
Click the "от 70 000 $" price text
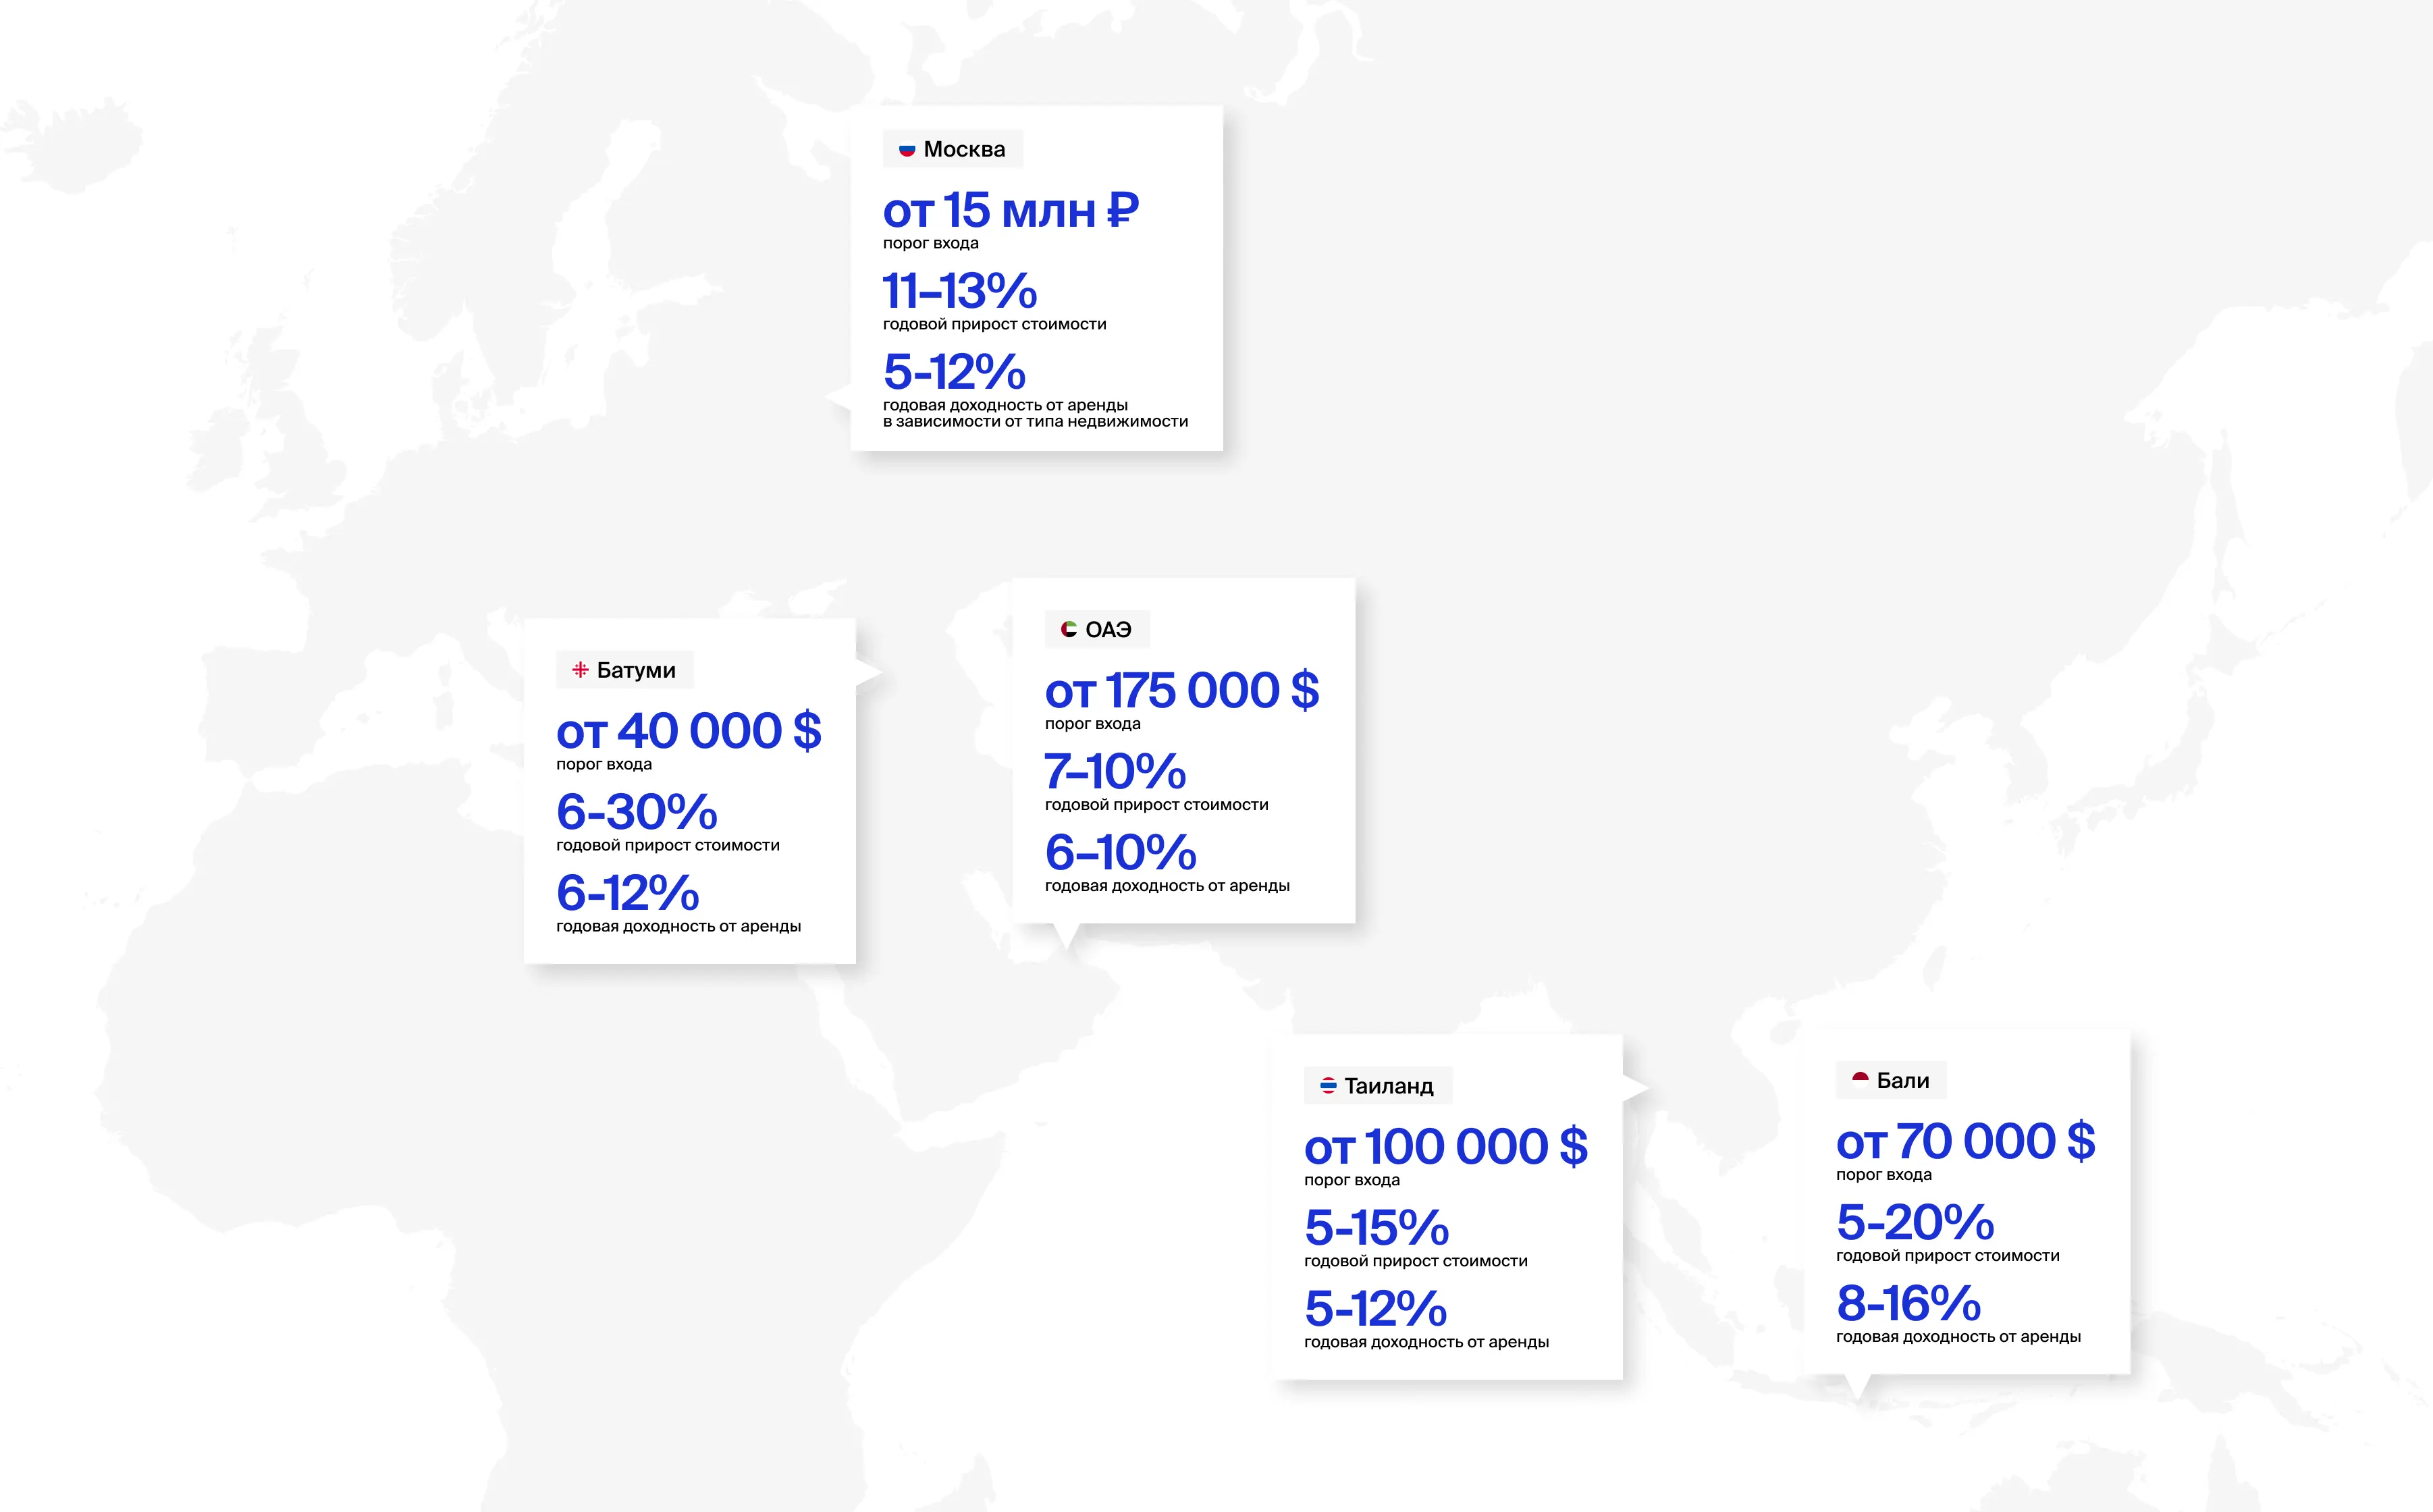click(x=1965, y=1142)
